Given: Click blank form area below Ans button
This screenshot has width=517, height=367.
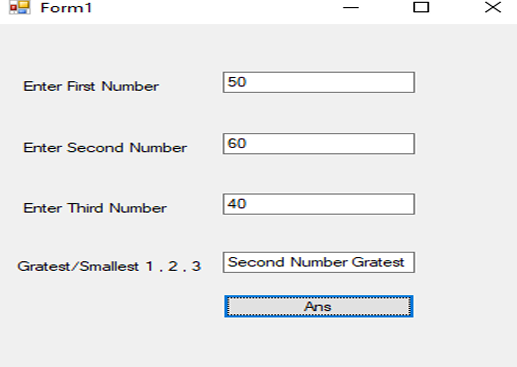Looking at the screenshot, I should point(319,343).
